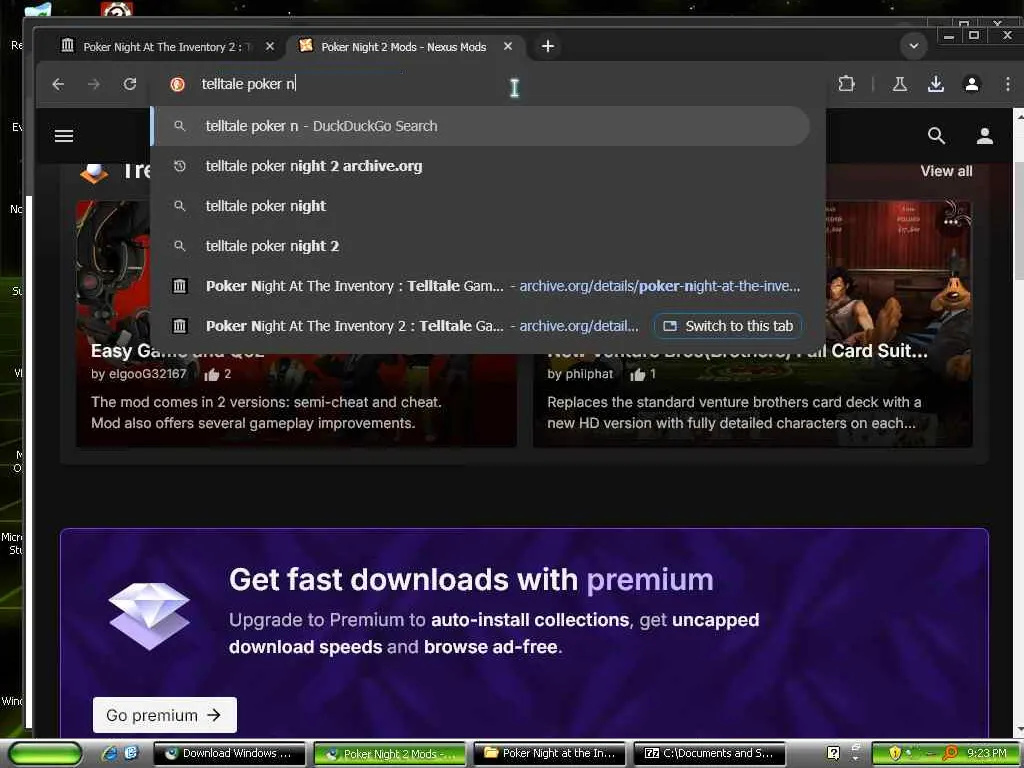Viewport: 1024px width, 768px height.
Task: Open author elgooG32167 profile link
Action: pyautogui.click(x=148, y=374)
